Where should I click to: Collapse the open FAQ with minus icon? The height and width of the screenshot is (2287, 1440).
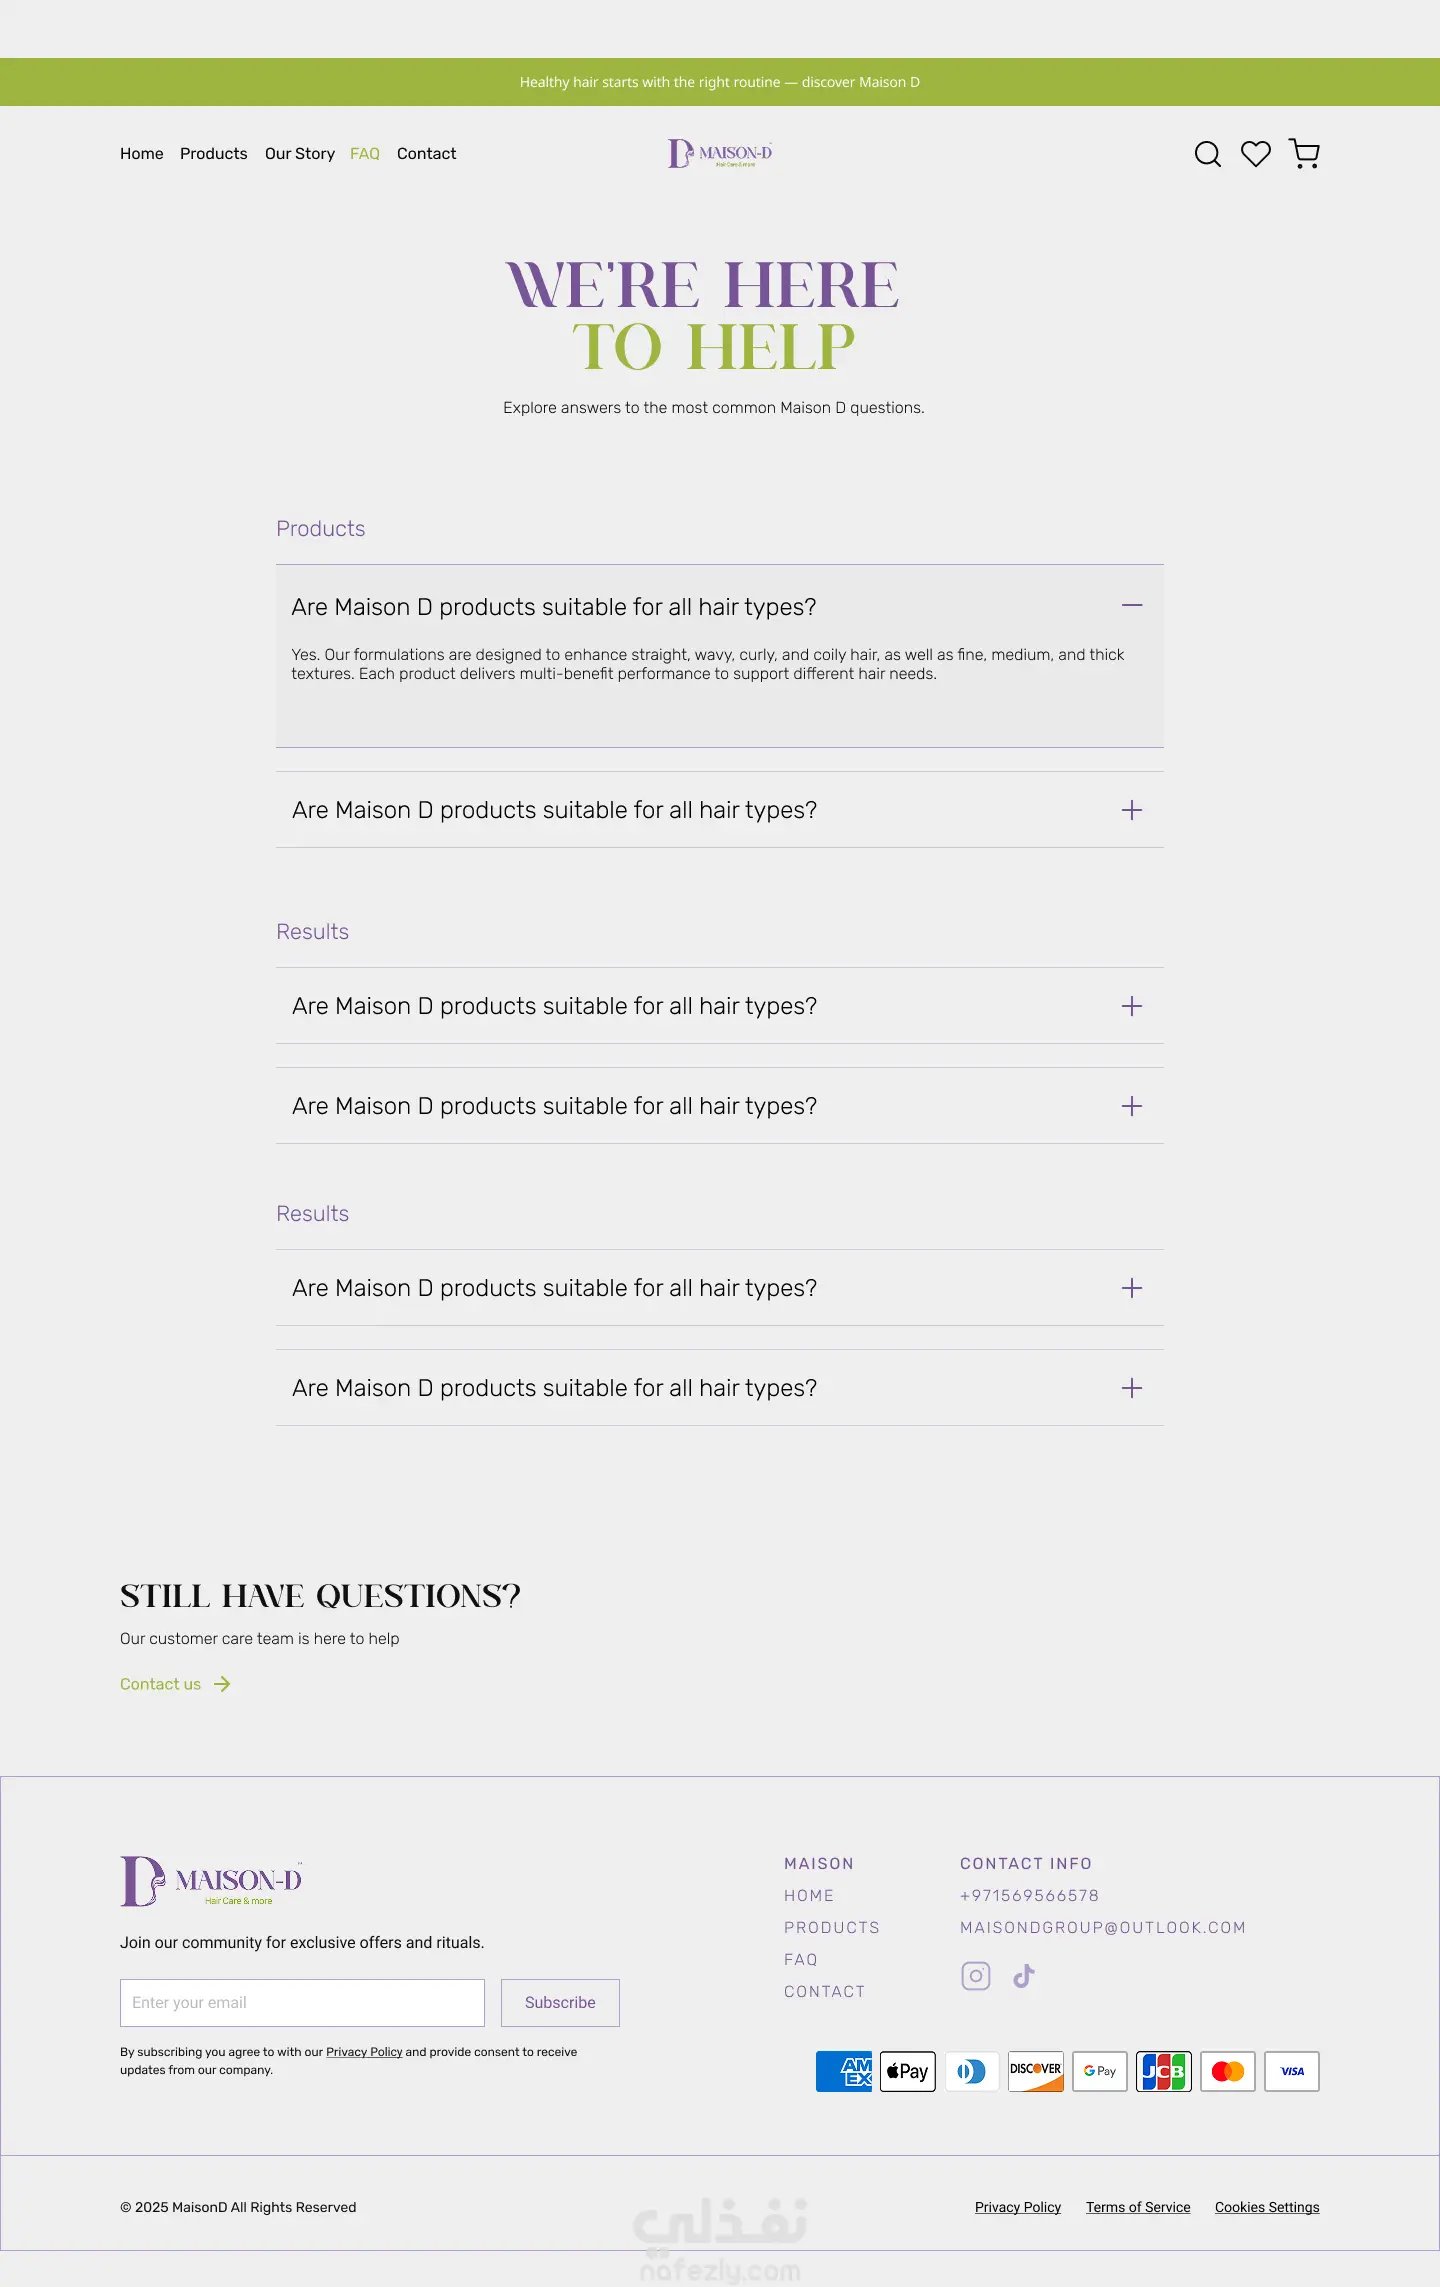click(1132, 606)
